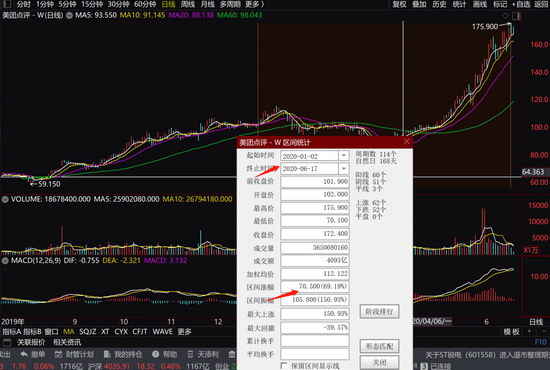
Task: Click the MA indicator settings circle icon
Action: [69, 15]
